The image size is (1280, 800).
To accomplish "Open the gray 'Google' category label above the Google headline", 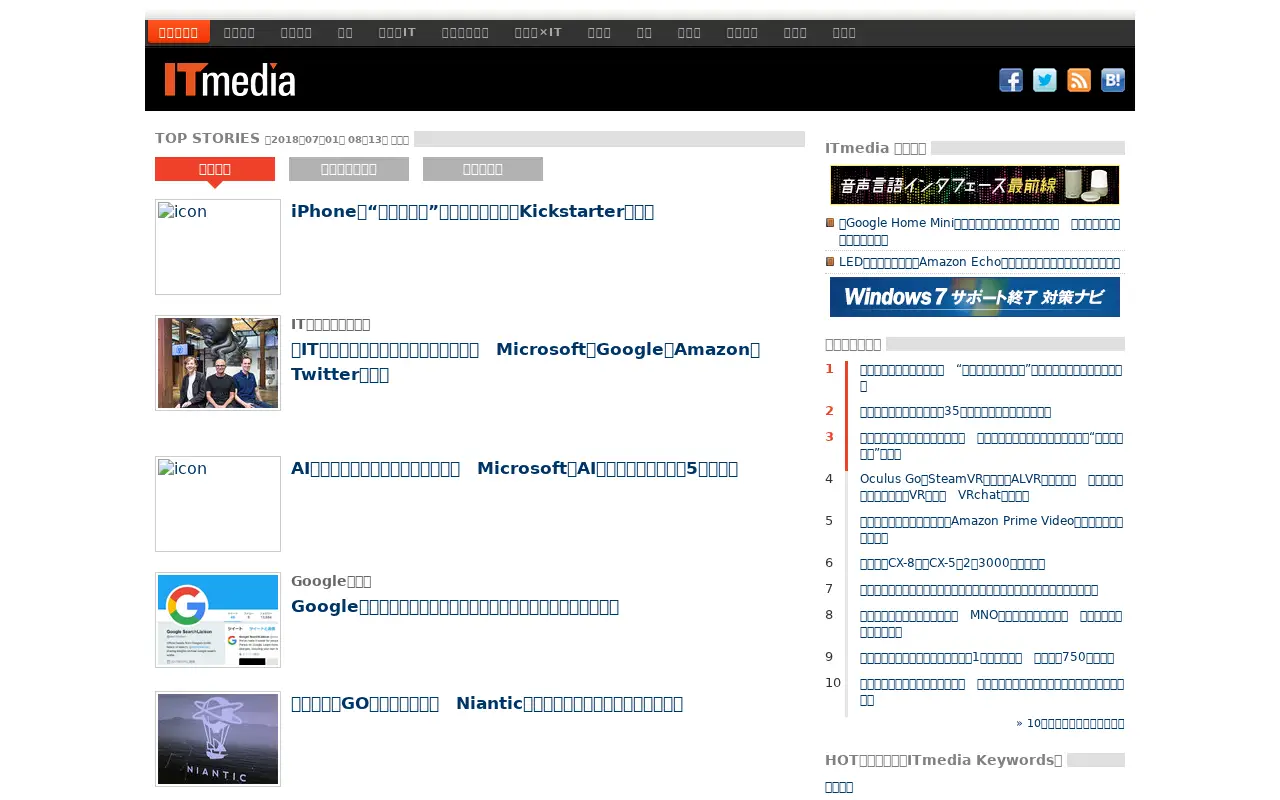I will pos(331,581).
